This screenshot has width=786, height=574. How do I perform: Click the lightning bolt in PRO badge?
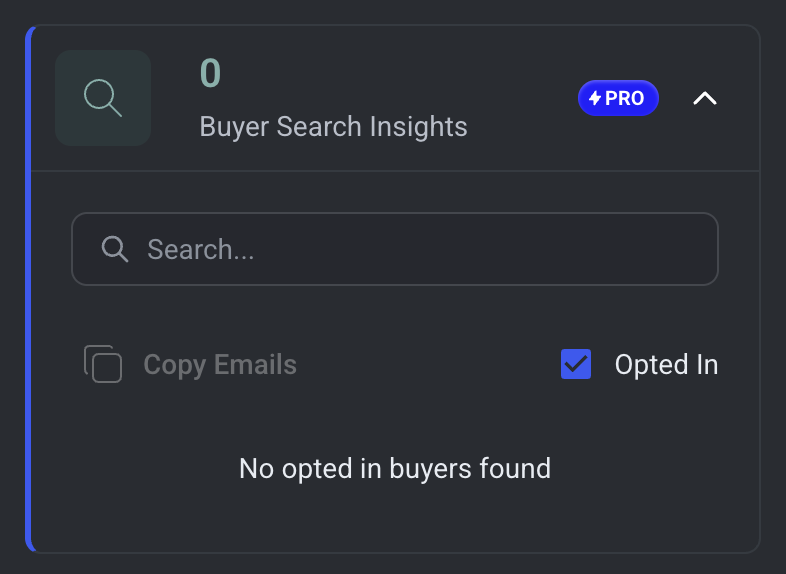point(595,99)
